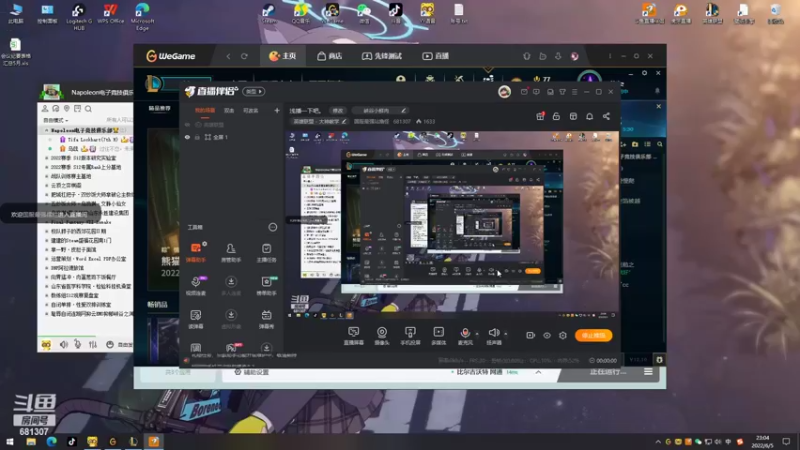Open the 山东省医学科学院 channel row
This screenshot has height=450, width=800.
tap(91, 286)
